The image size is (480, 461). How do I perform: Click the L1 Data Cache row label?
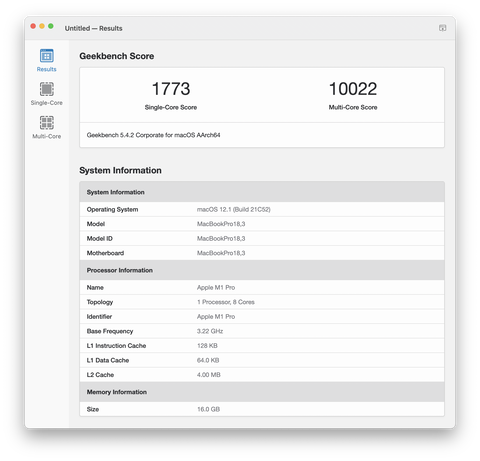tap(108, 360)
